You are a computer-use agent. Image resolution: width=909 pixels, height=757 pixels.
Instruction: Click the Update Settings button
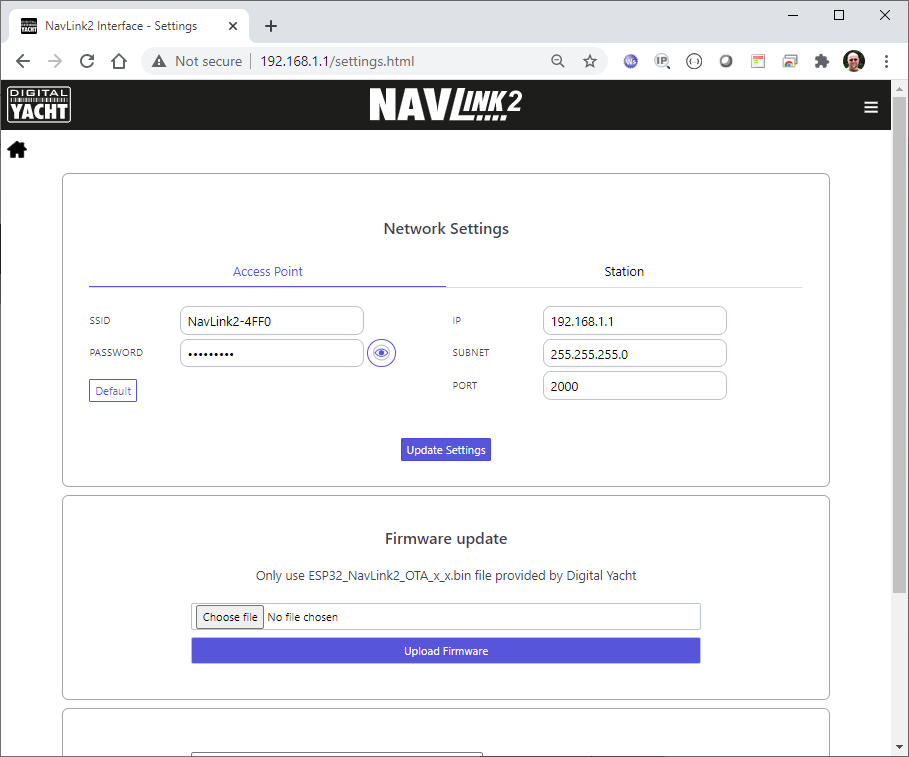tap(446, 450)
